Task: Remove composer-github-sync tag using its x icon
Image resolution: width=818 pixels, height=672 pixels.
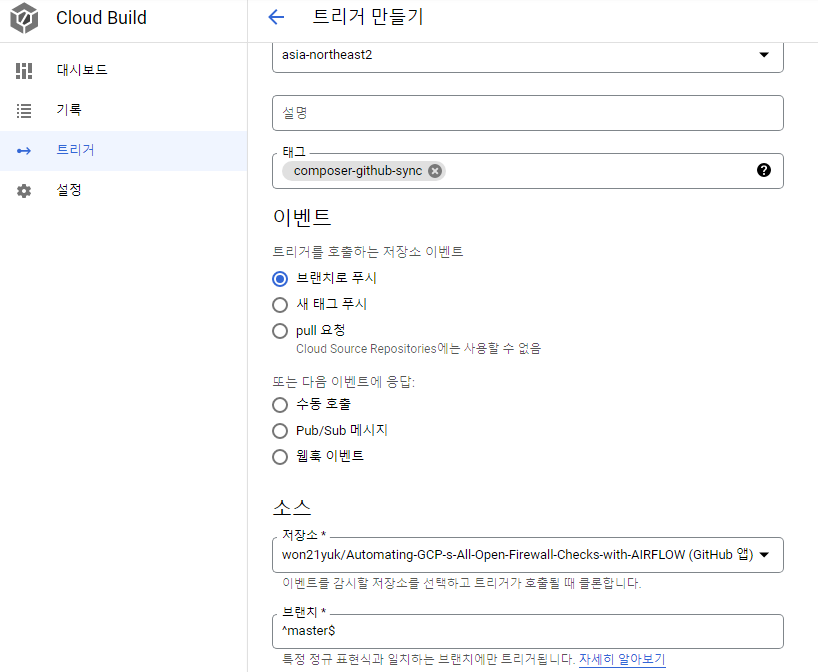Action: [x=434, y=170]
